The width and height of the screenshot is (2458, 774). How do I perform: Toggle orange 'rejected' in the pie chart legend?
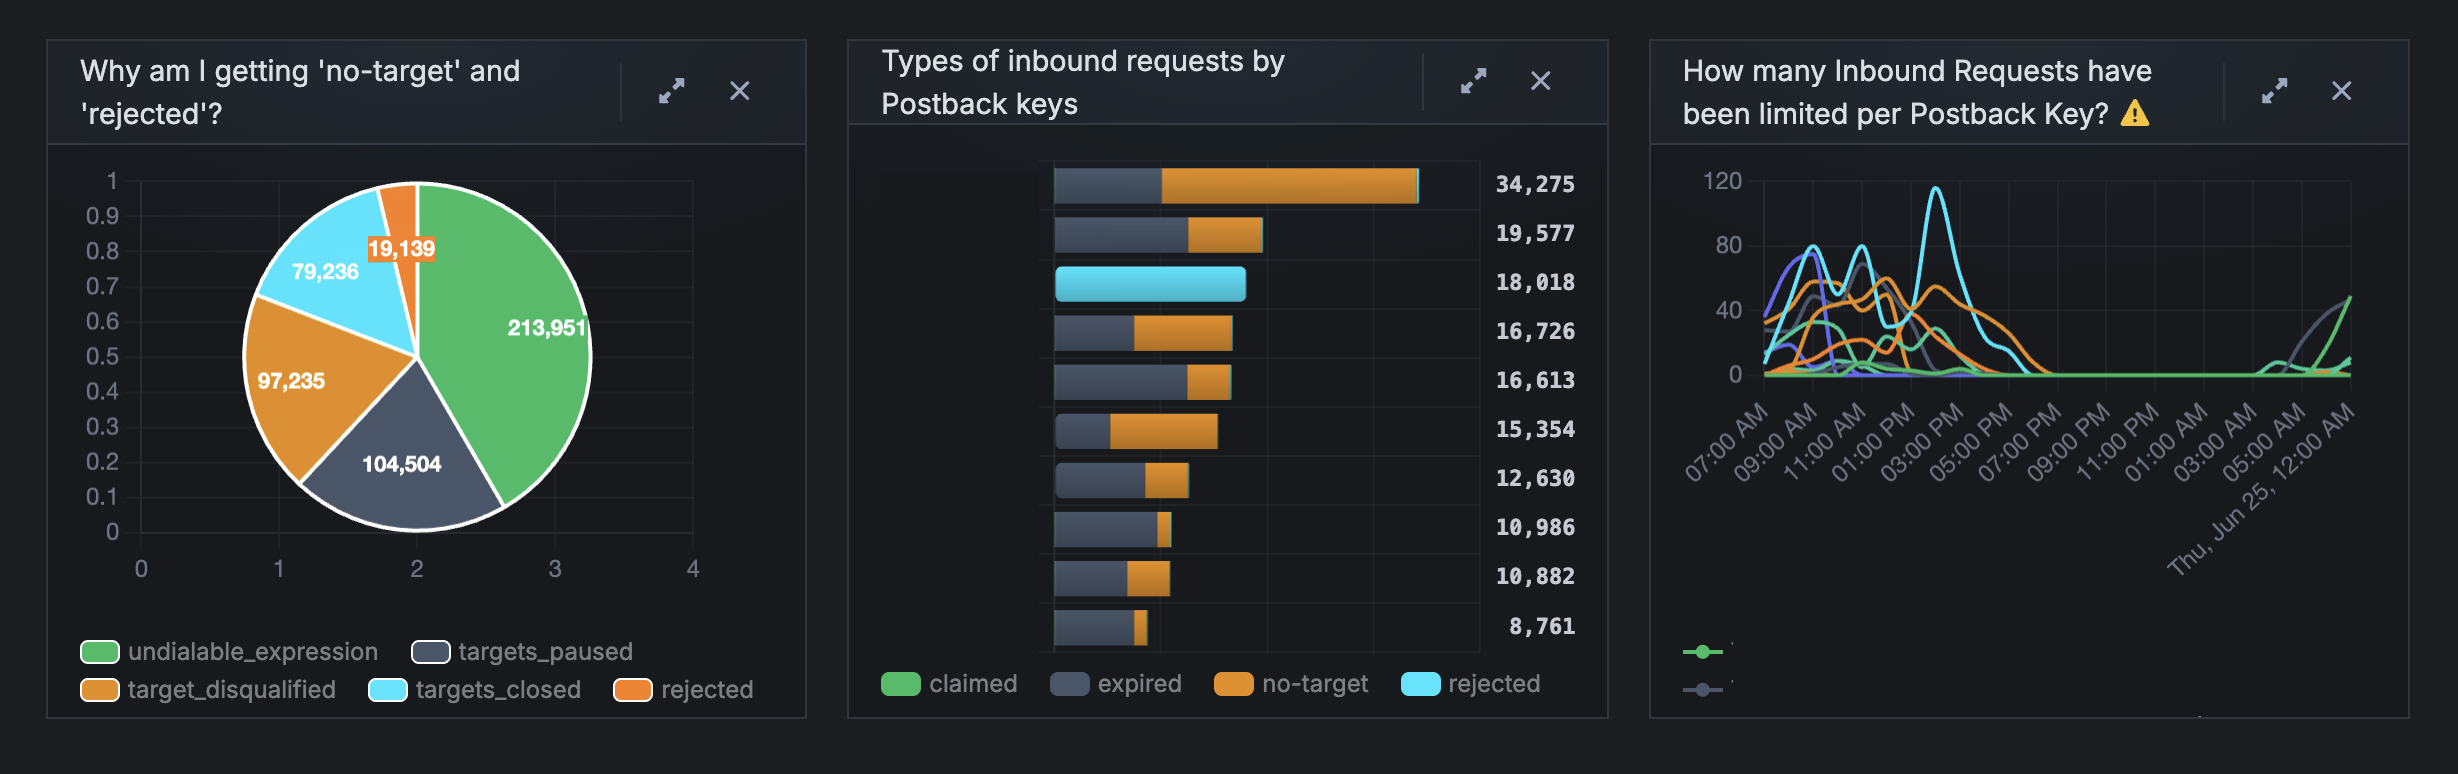pos(683,690)
